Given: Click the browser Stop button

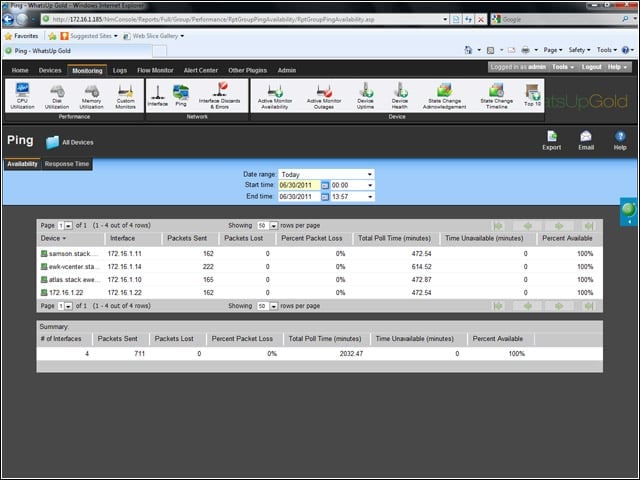Looking at the screenshot, I should [481, 19].
